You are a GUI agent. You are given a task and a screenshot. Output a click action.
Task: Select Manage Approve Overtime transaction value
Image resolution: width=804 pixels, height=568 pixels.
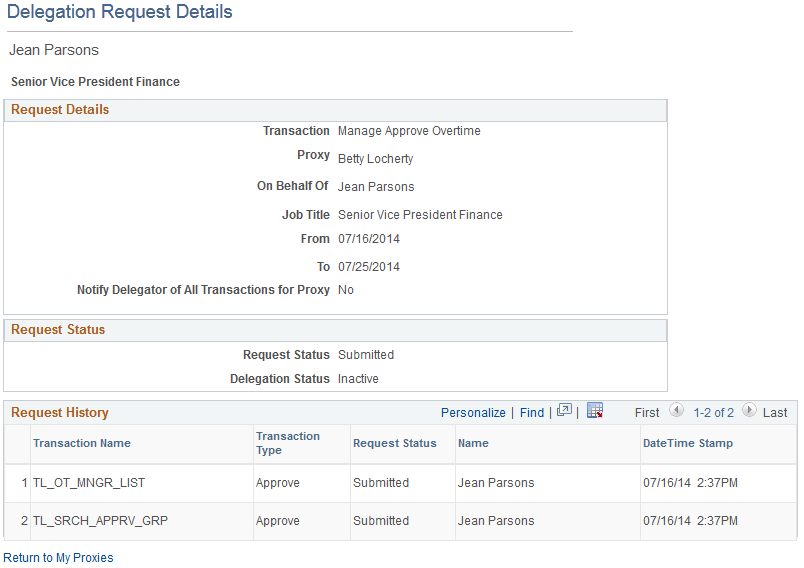[409, 131]
